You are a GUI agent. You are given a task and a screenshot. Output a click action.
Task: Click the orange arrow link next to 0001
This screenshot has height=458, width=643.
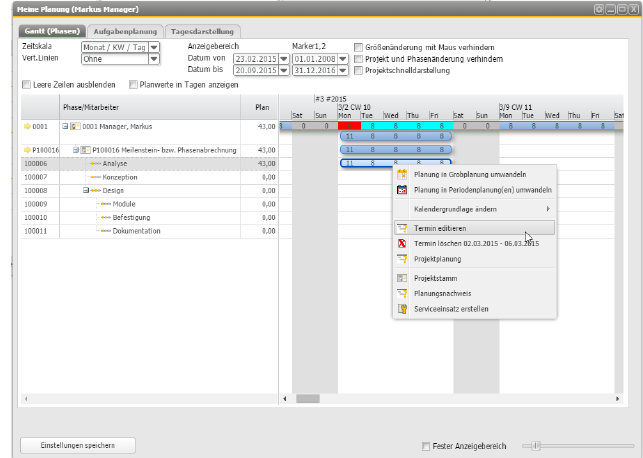tap(27, 127)
